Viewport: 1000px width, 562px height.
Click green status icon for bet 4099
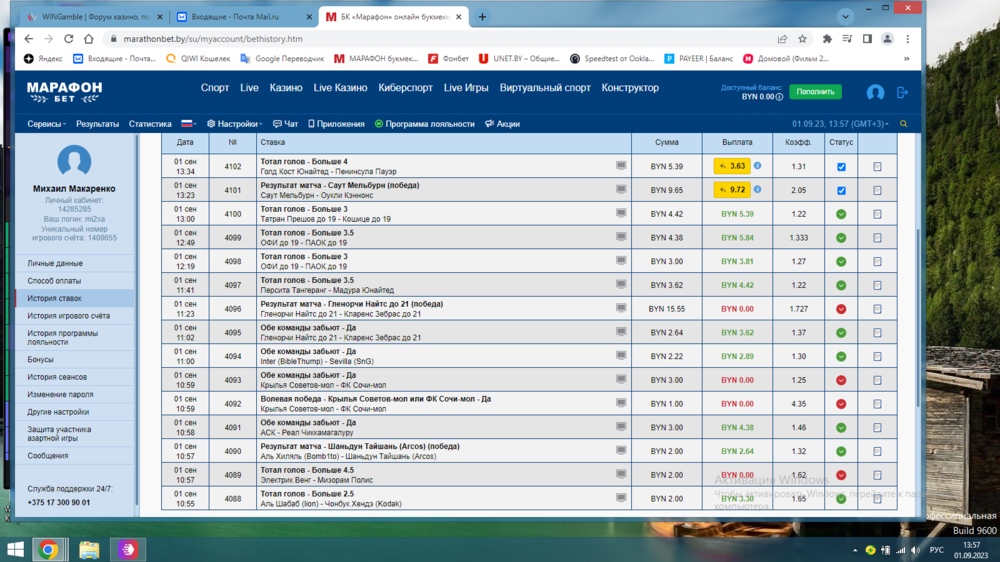coord(841,238)
